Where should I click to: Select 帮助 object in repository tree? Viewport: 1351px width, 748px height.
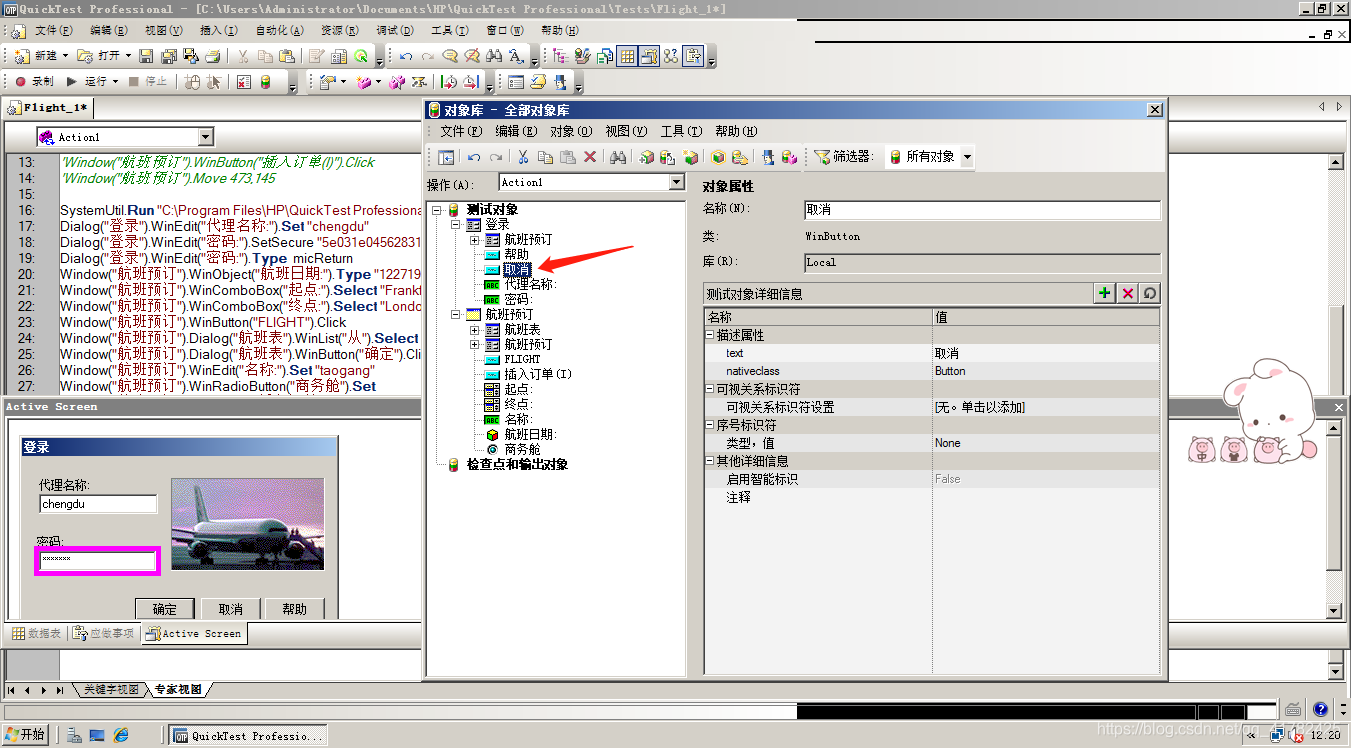click(x=516, y=254)
